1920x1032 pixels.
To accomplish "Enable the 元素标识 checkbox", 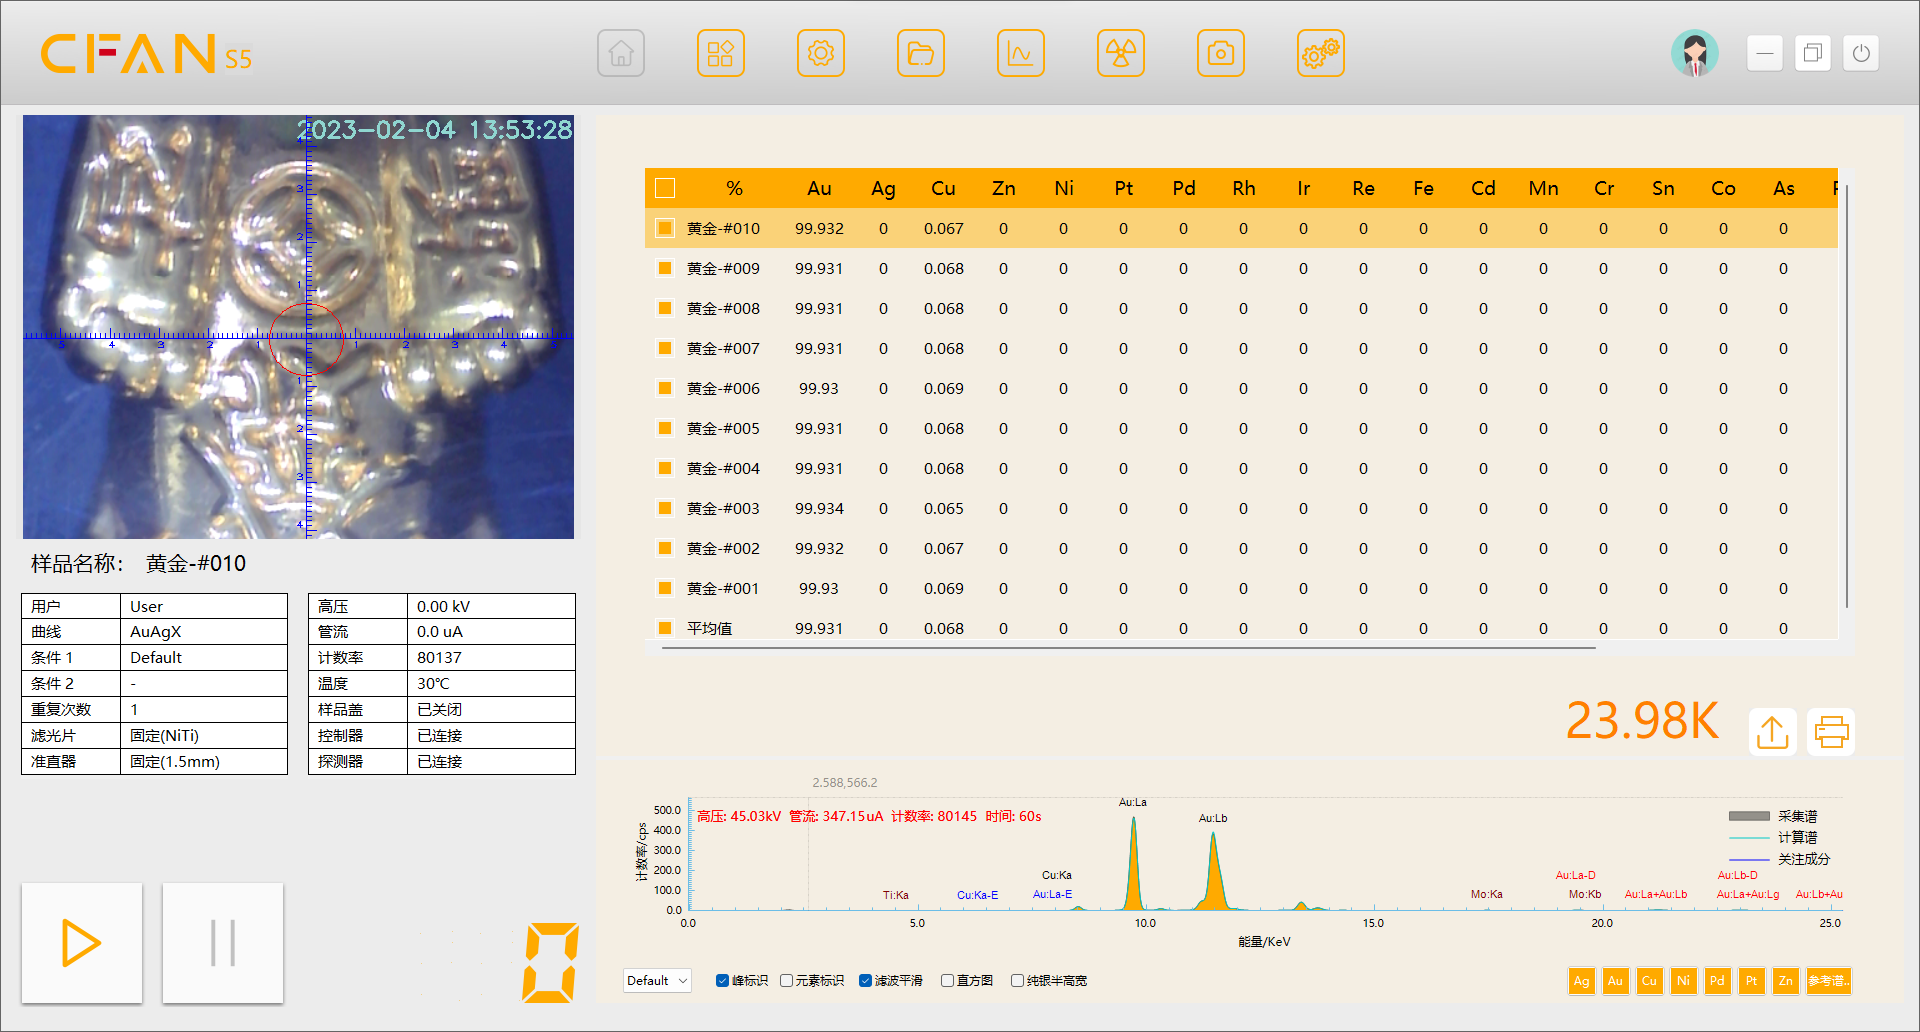I will click(x=786, y=980).
